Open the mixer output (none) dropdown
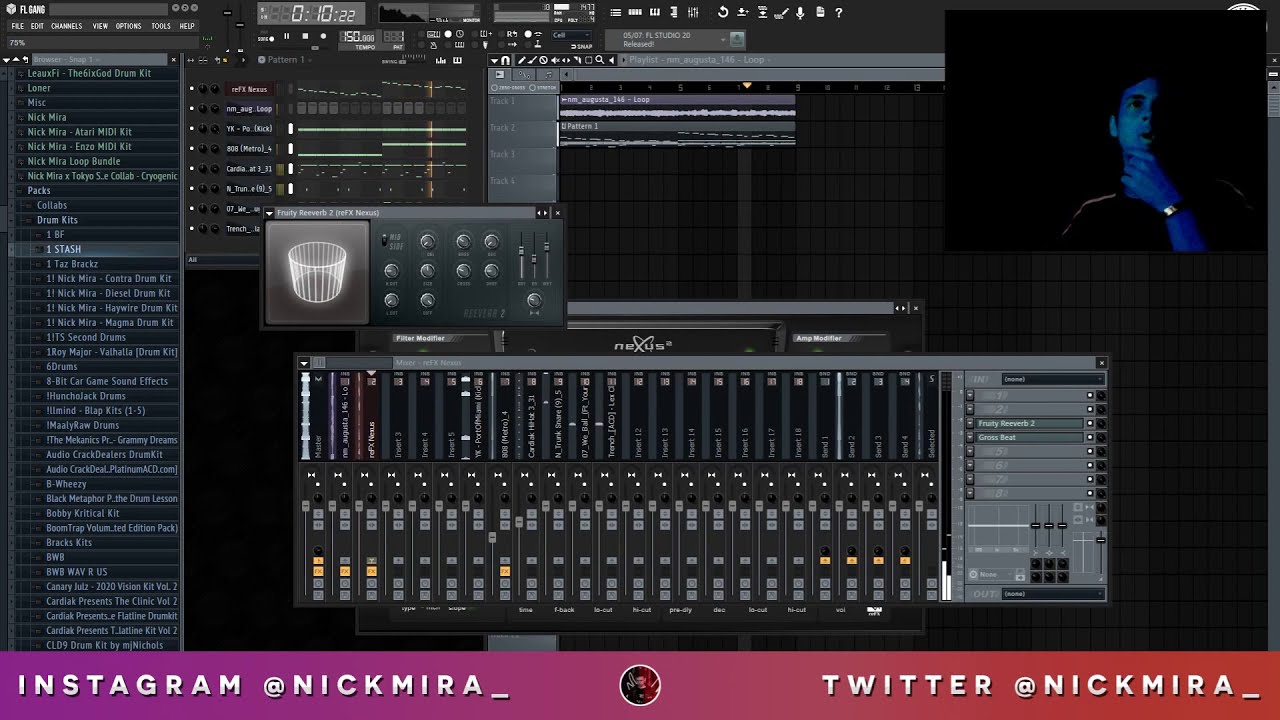The image size is (1280, 720). point(1053,594)
